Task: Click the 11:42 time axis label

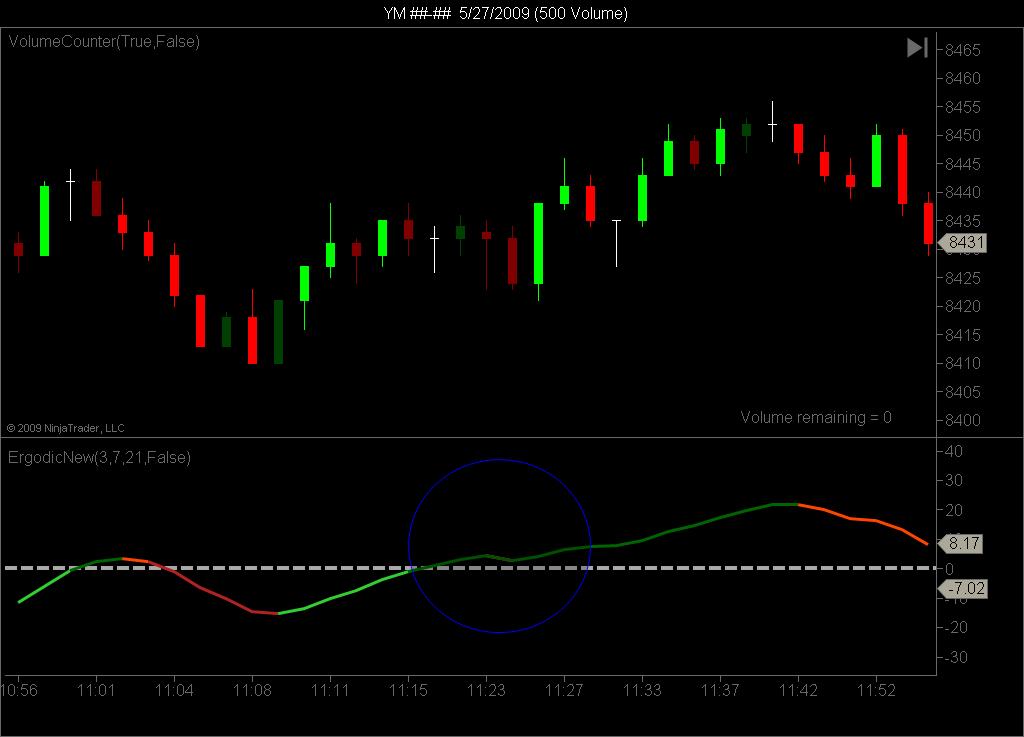Action: click(798, 690)
